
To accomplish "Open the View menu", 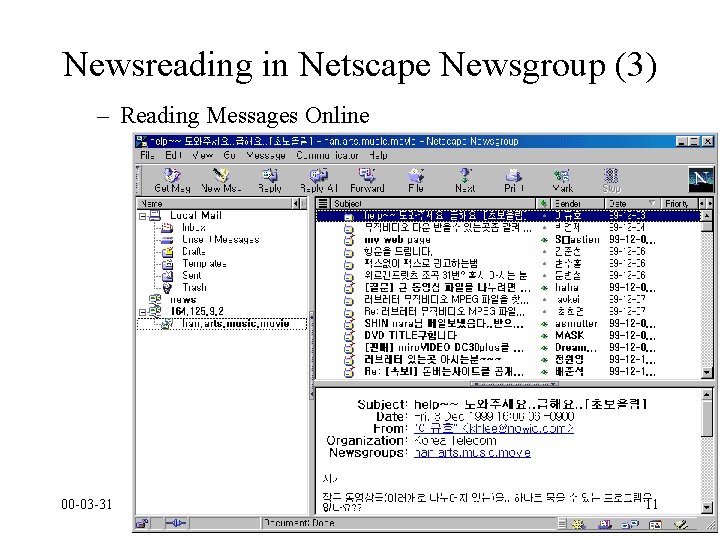I will click(202, 155).
